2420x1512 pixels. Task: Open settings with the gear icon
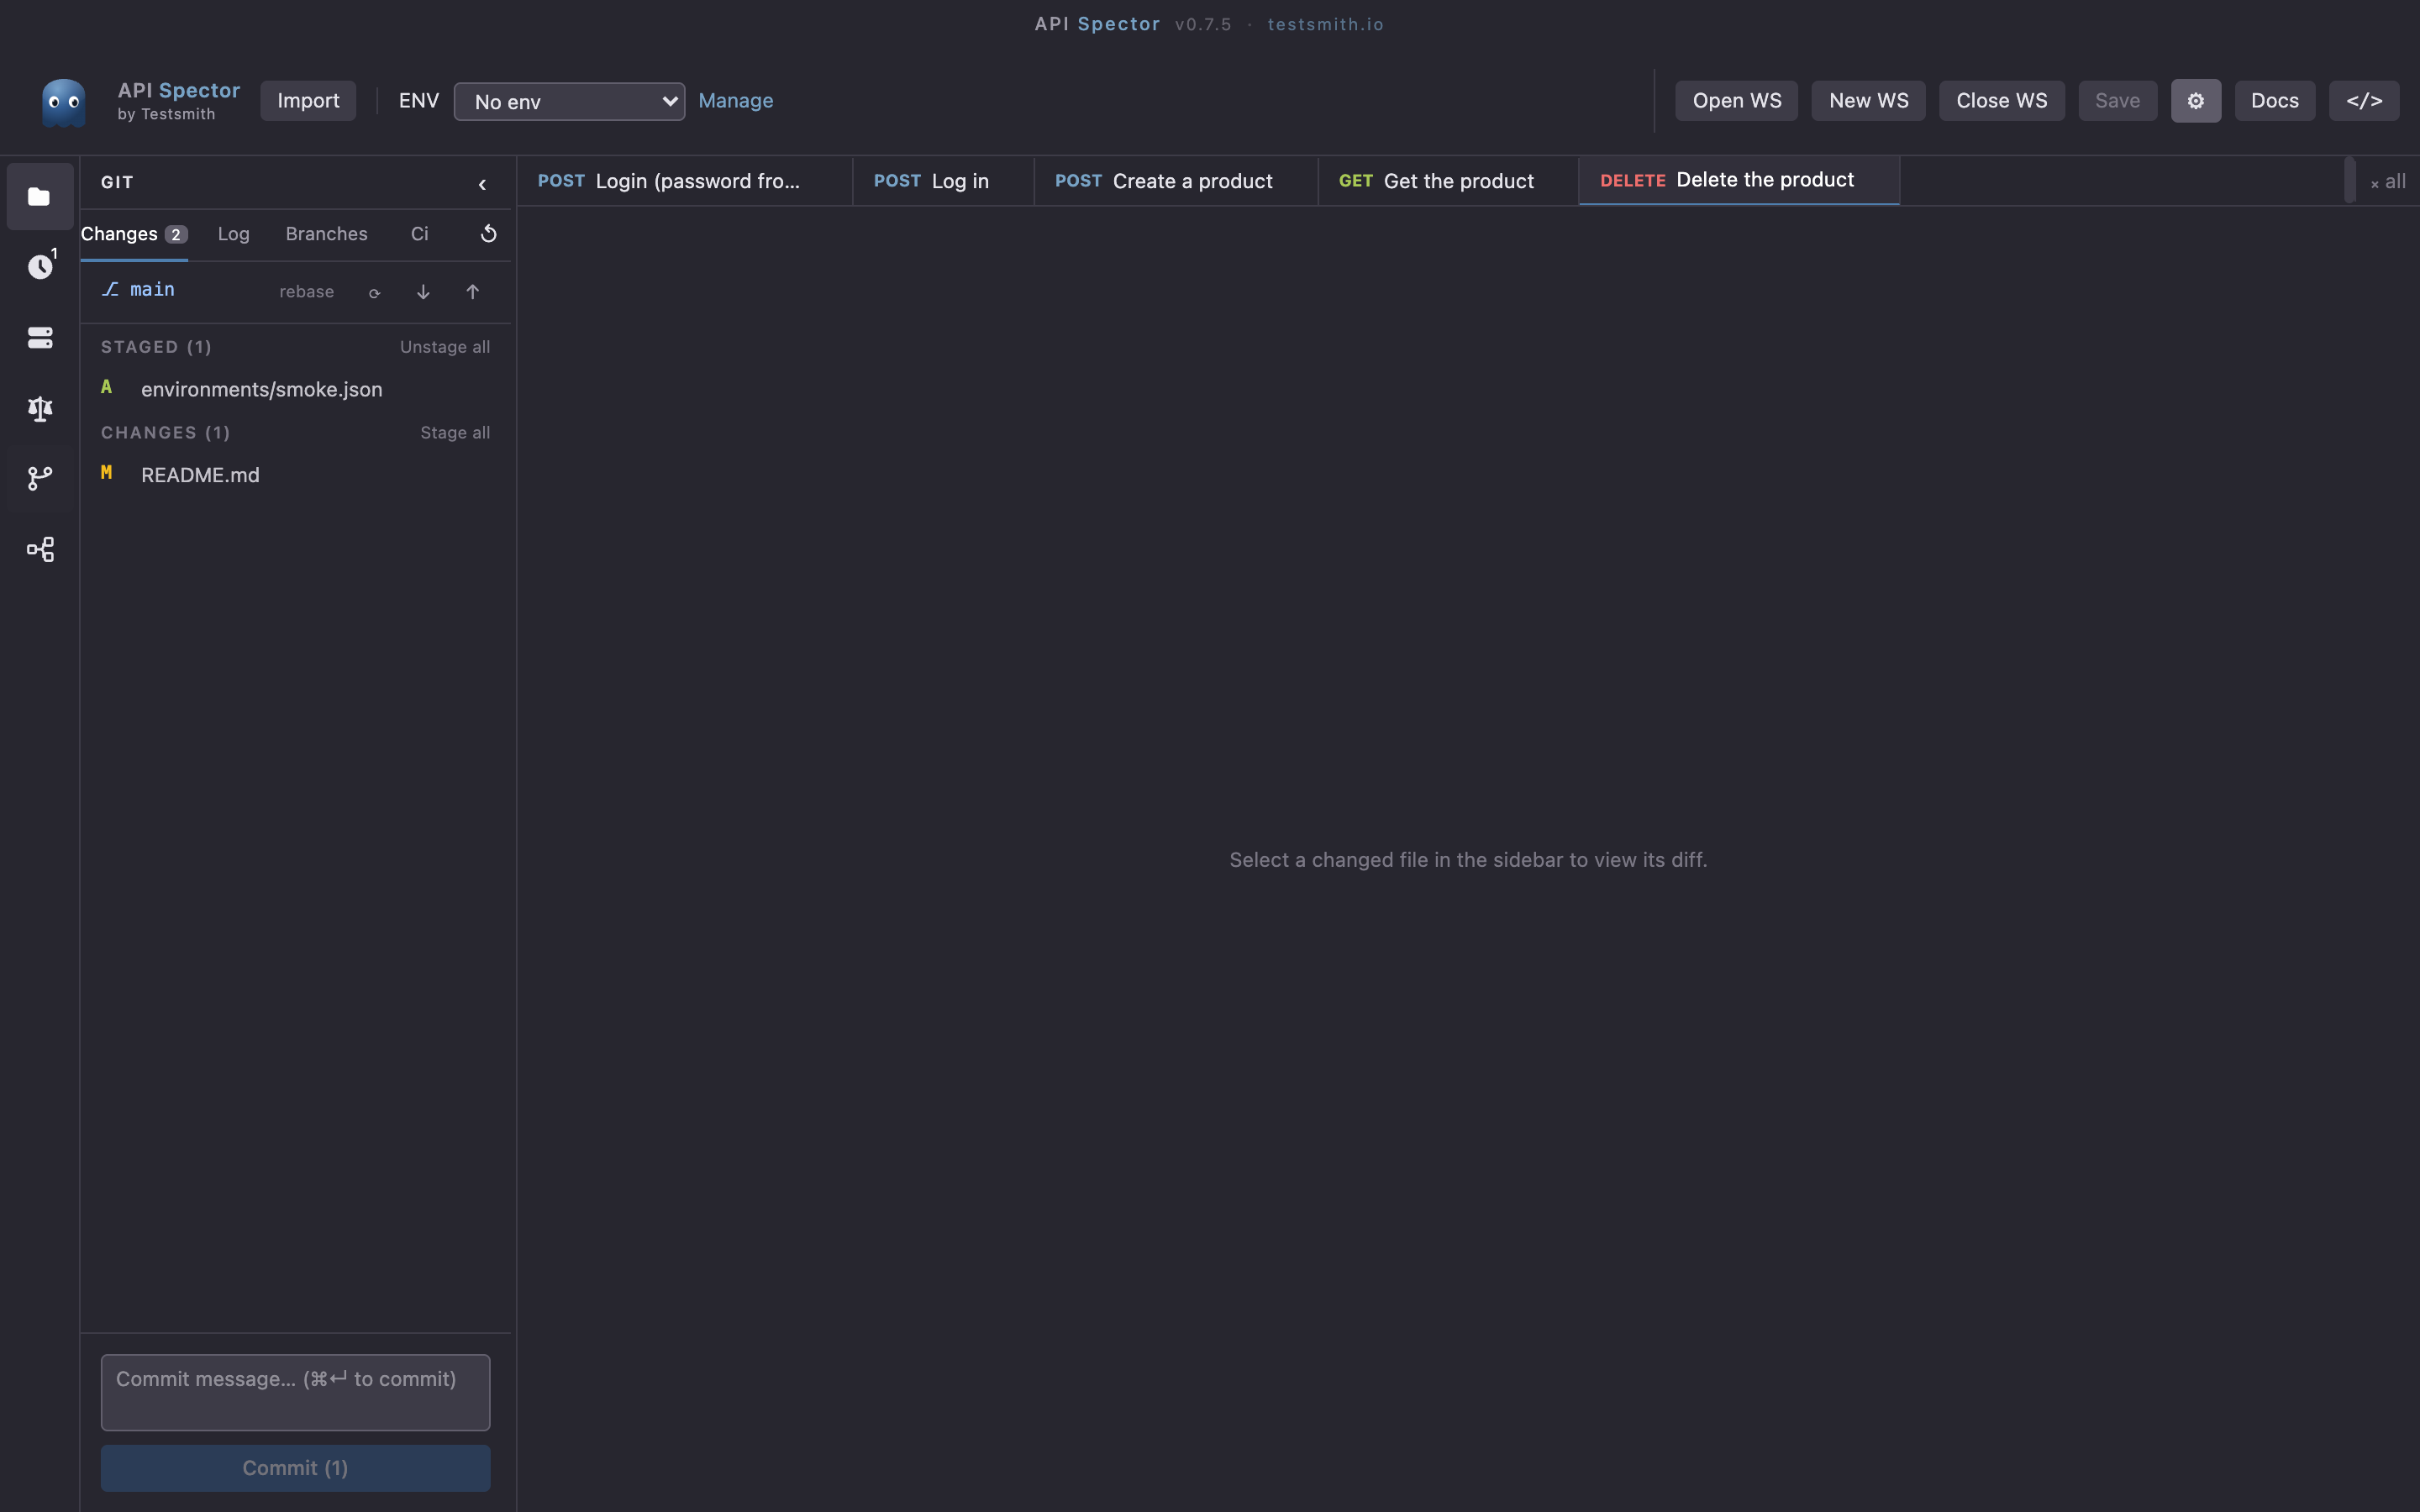pos(2195,101)
